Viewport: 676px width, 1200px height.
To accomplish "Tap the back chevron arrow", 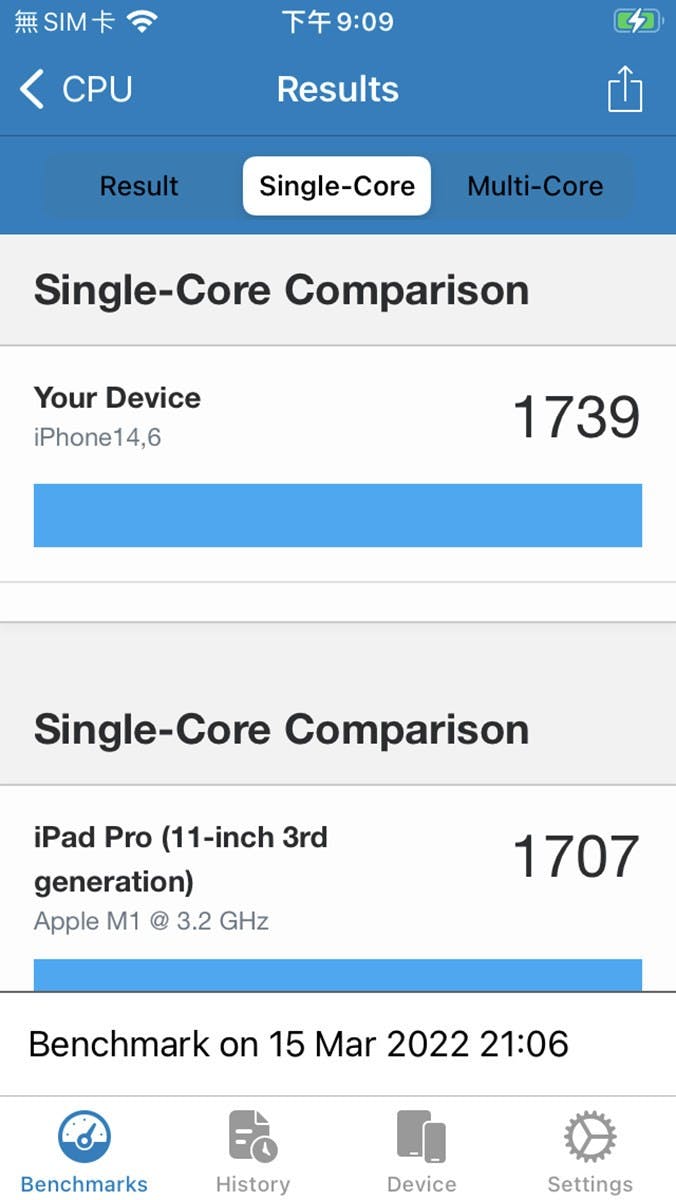I will point(32,89).
